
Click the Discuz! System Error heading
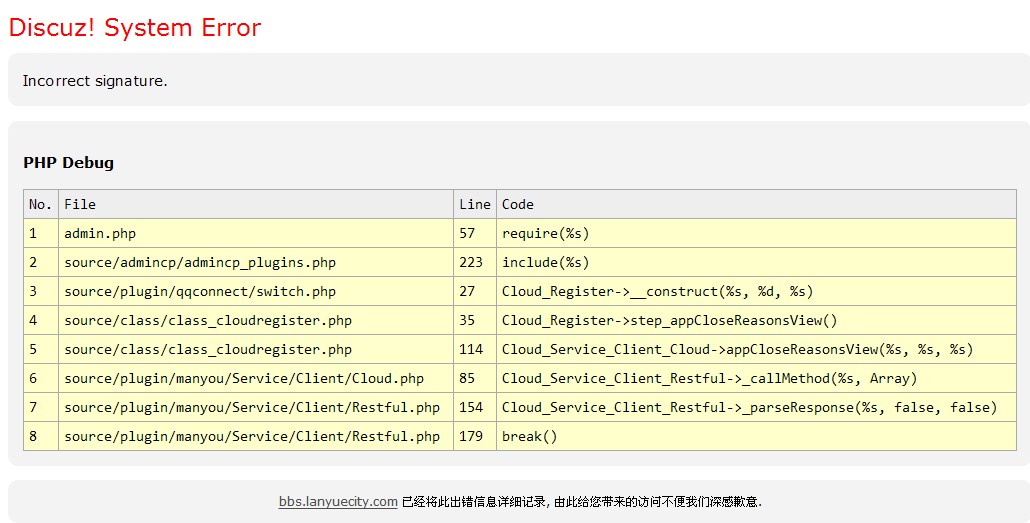point(135,28)
